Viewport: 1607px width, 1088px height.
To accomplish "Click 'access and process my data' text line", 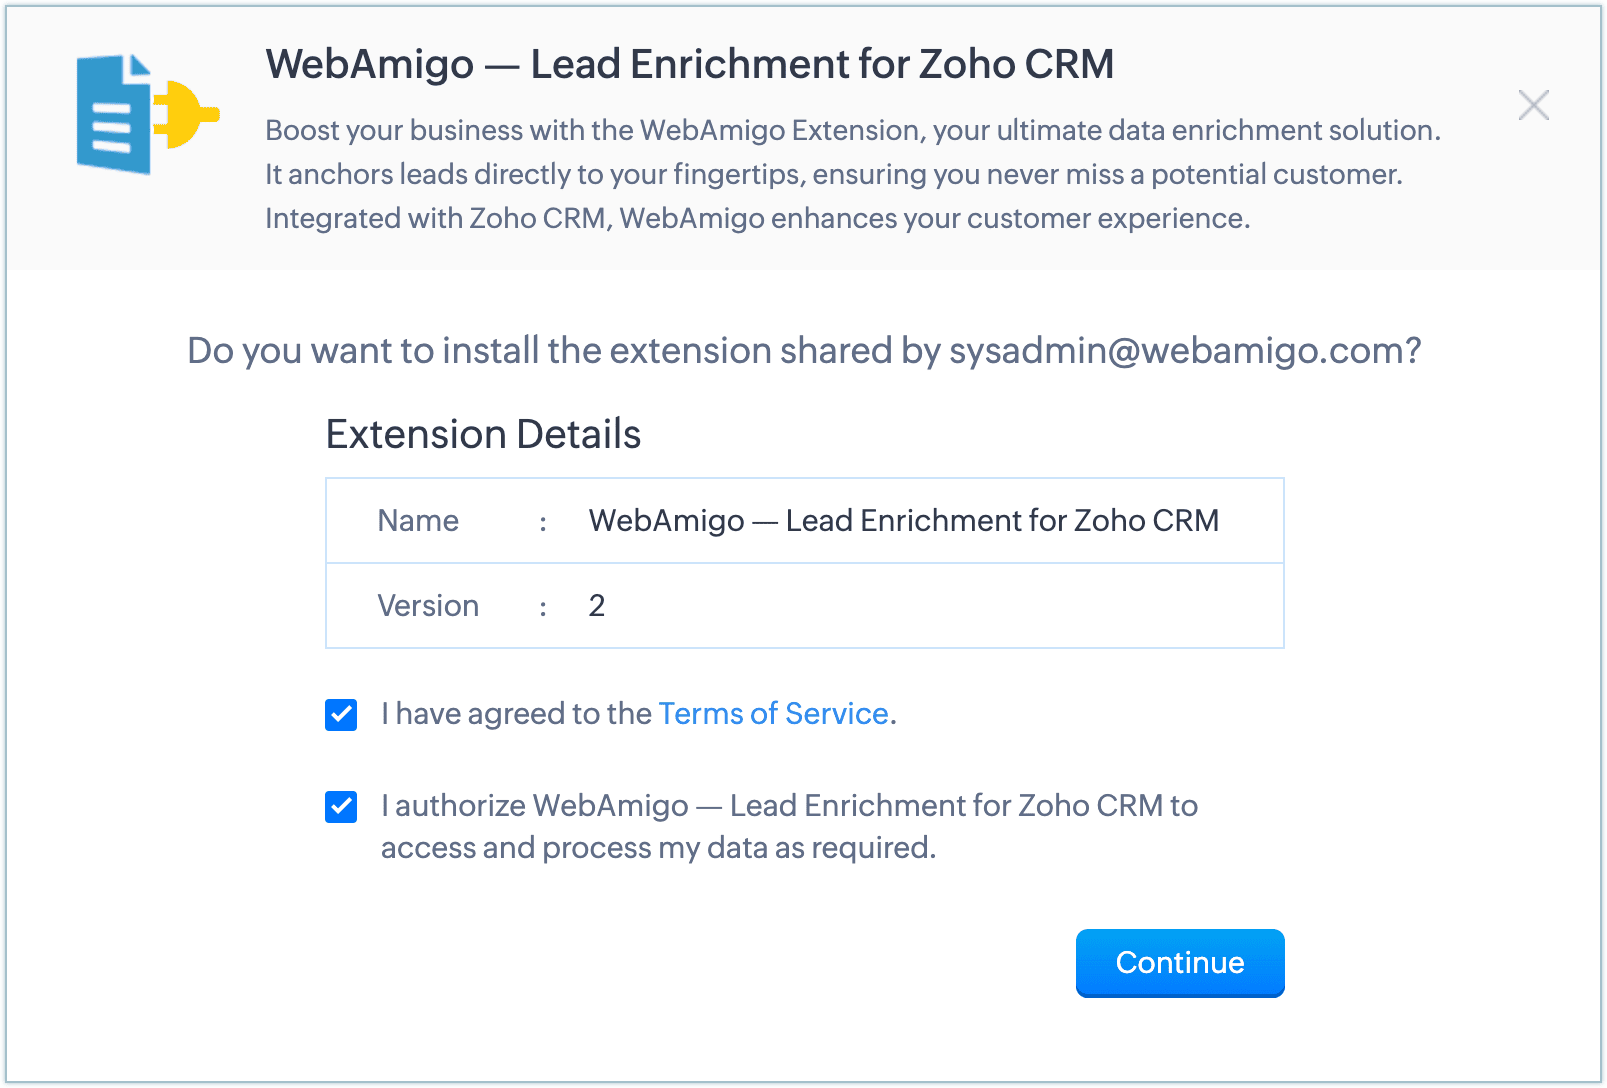I will point(658,848).
